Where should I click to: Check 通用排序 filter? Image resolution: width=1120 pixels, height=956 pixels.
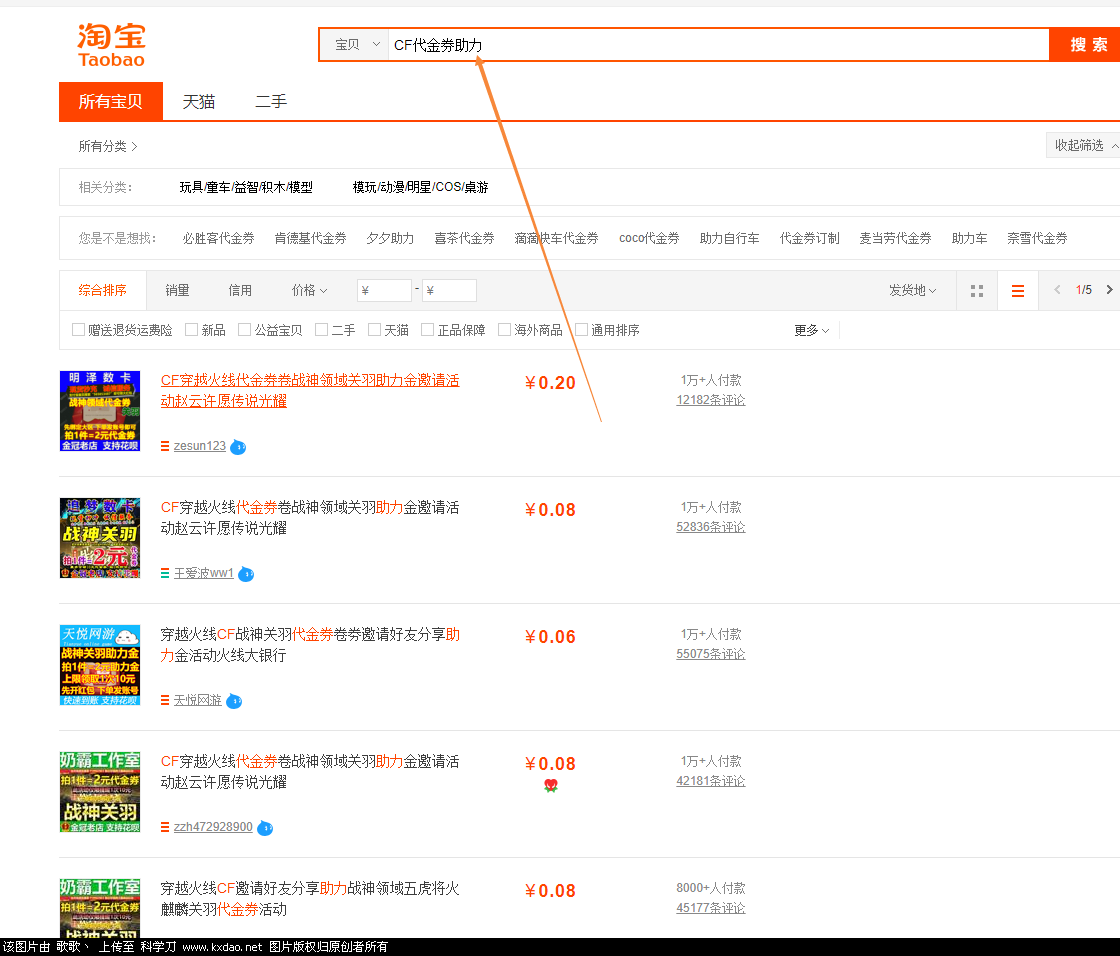(581, 329)
